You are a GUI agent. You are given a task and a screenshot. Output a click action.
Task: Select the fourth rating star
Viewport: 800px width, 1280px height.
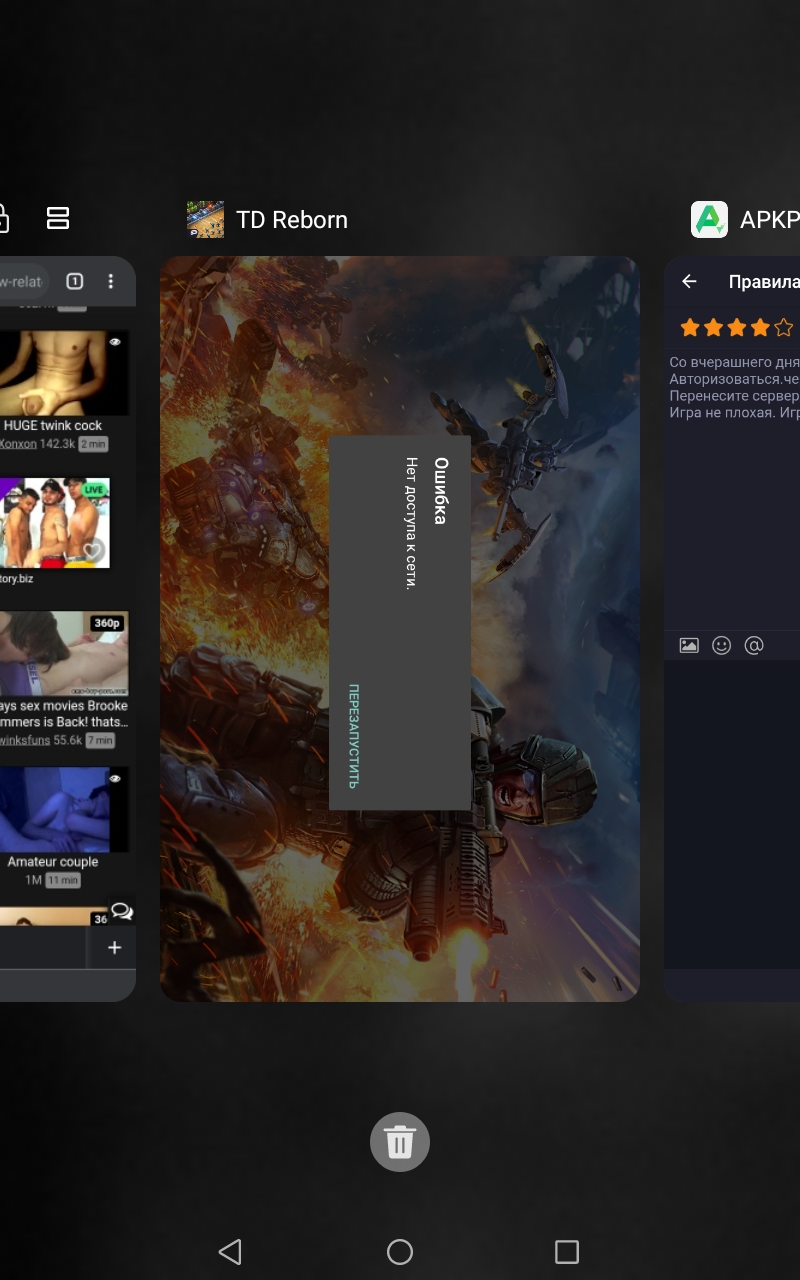click(761, 327)
